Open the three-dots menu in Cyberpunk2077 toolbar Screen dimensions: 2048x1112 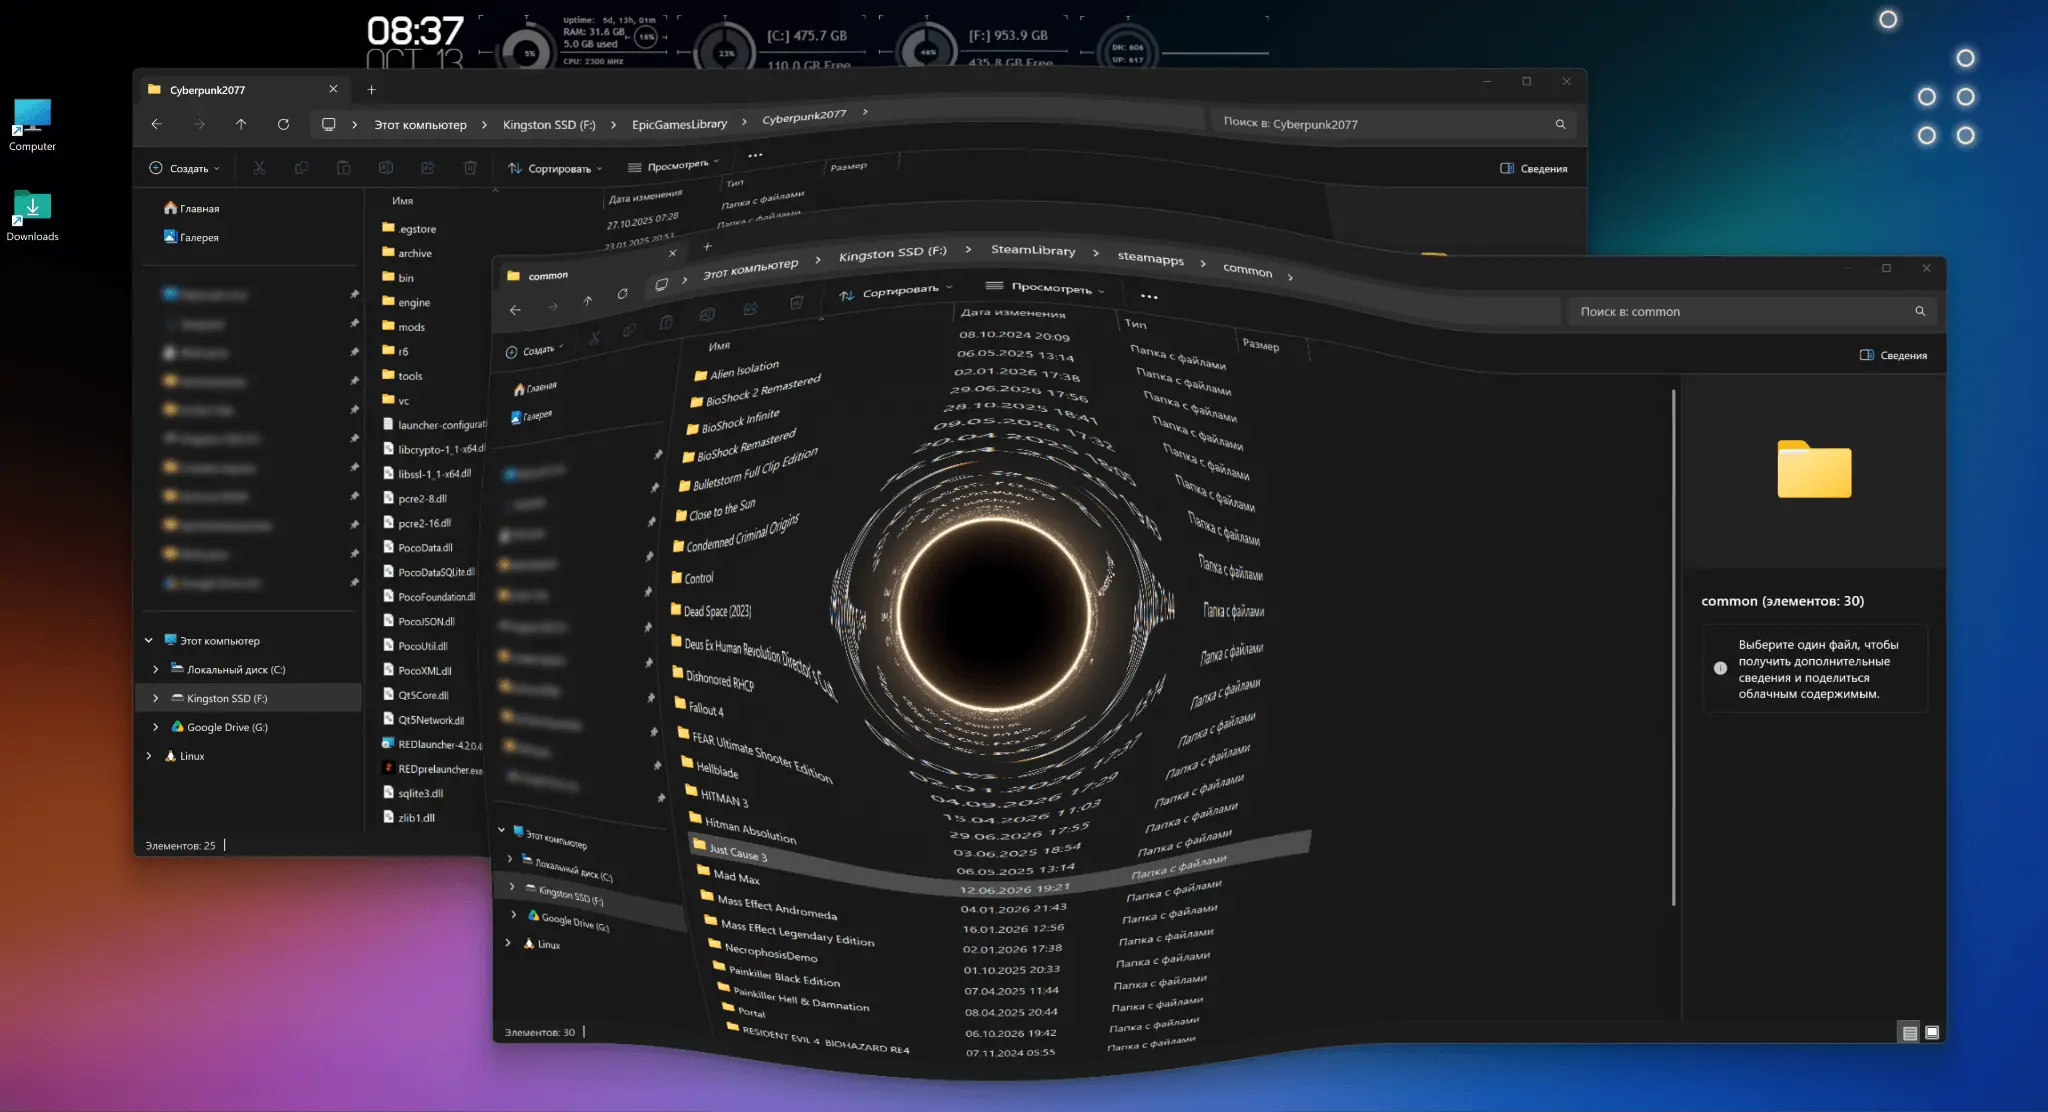(755, 155)
